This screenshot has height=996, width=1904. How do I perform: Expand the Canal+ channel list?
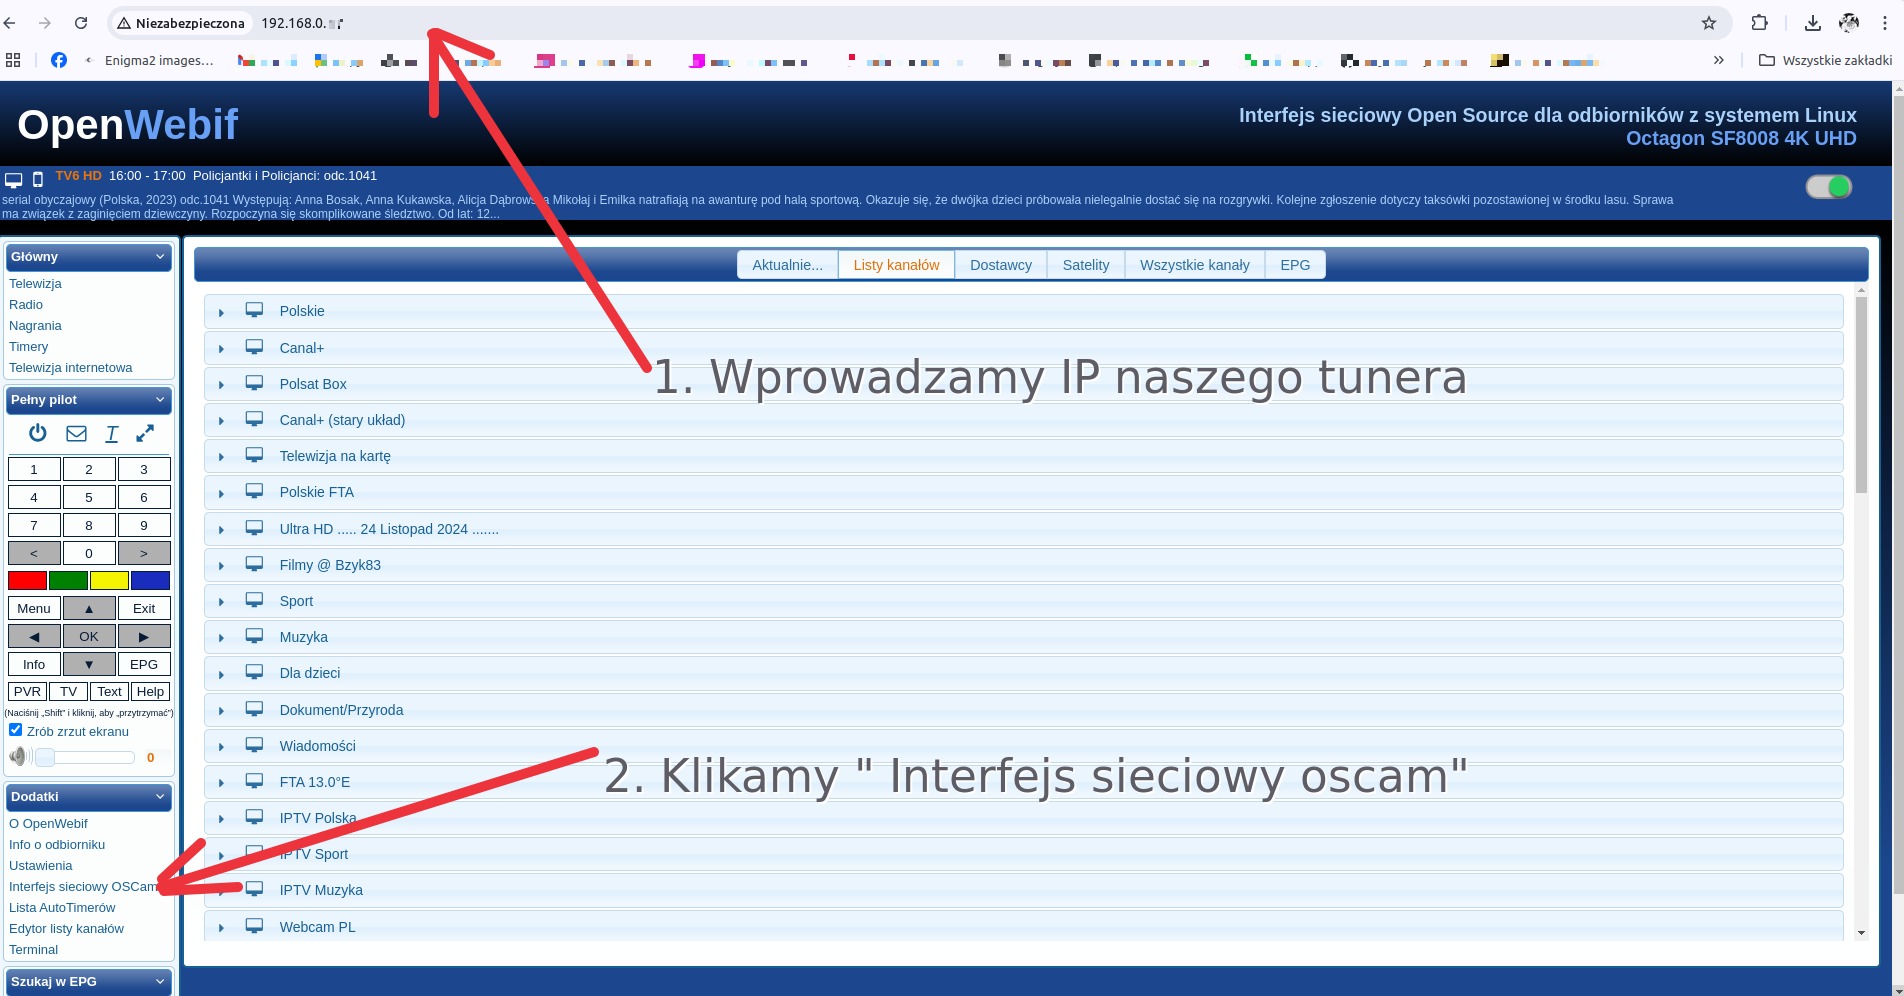point(222,349)
